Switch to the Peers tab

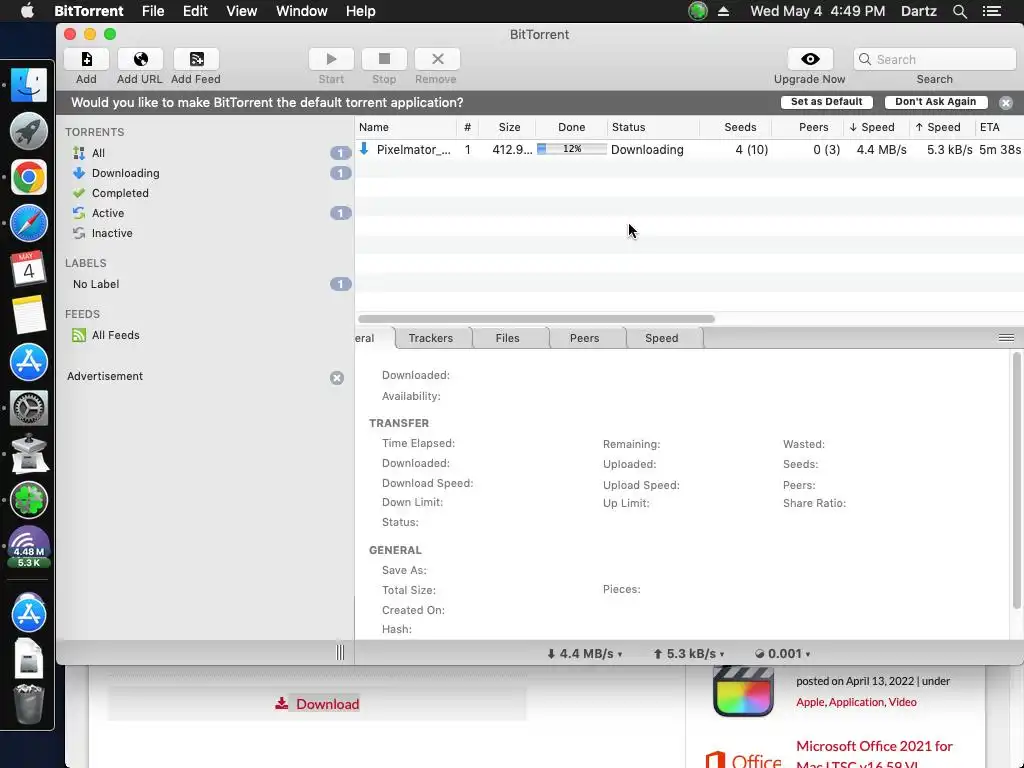(584, 338)
